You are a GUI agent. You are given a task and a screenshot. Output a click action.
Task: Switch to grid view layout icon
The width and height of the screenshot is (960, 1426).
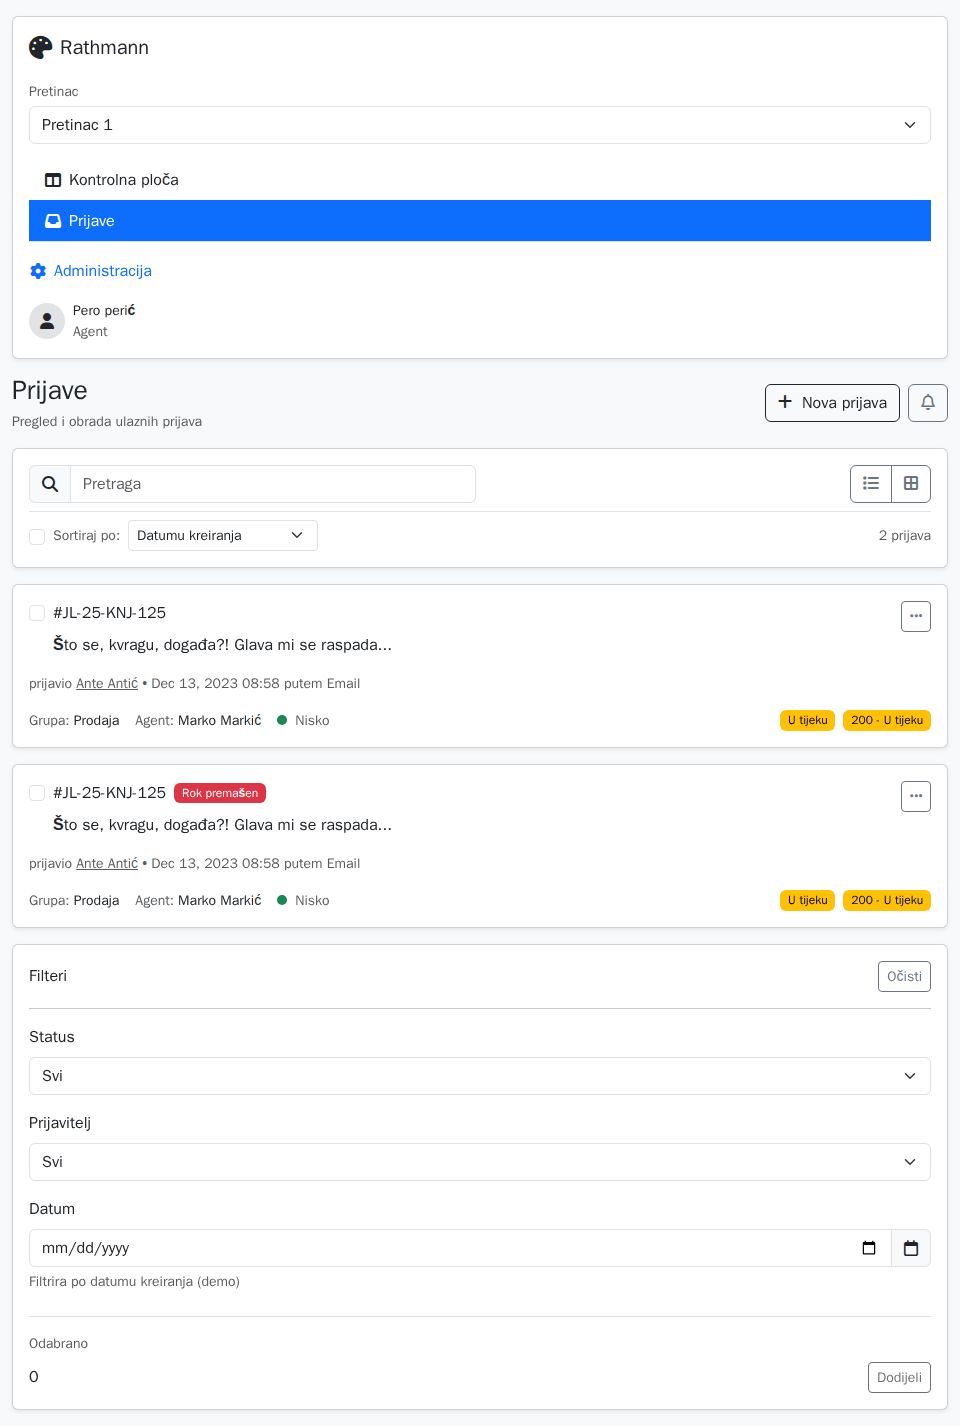click(x=910, y=484)
